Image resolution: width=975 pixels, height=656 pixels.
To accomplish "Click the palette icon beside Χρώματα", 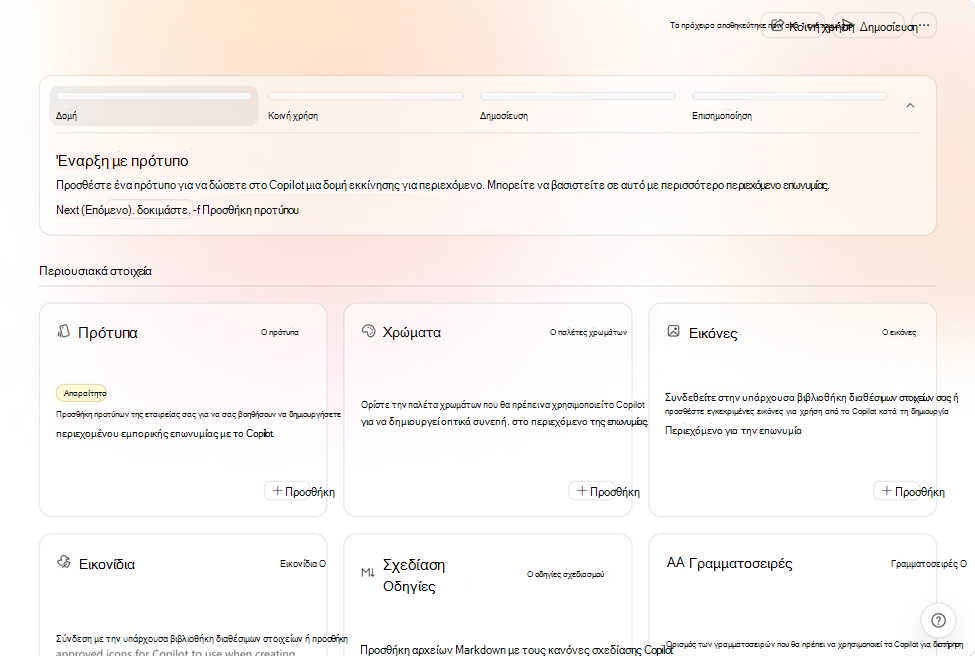I will click(368, 331).
